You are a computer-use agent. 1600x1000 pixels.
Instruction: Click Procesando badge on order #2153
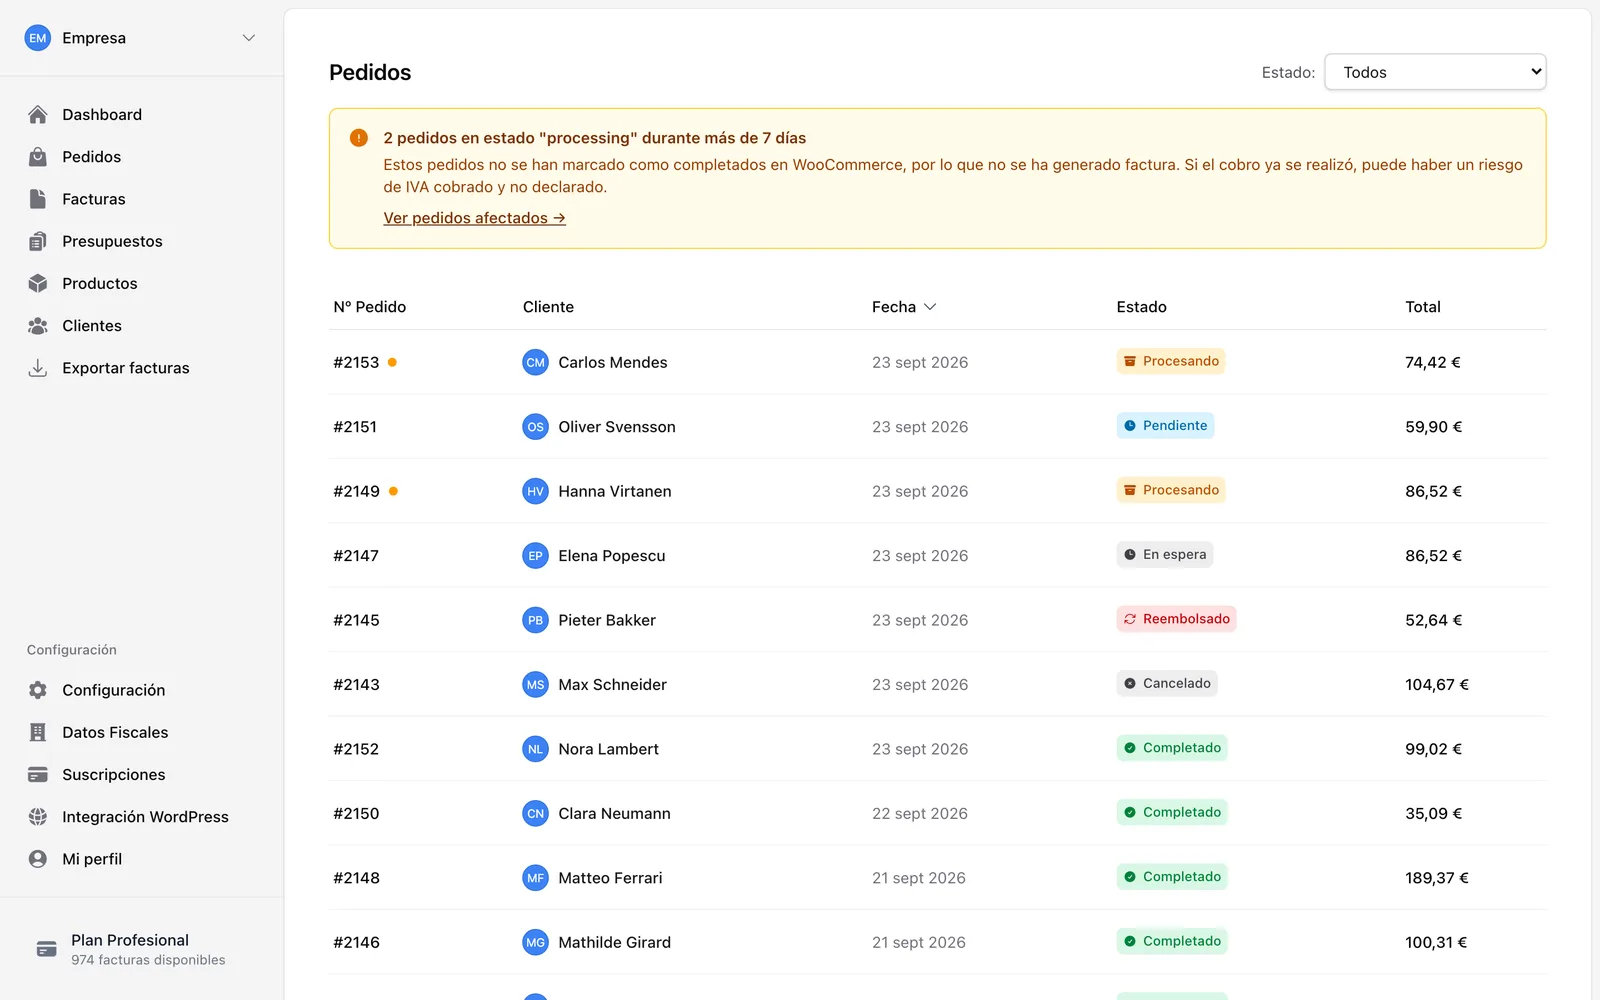click(x=1171, y=361)
